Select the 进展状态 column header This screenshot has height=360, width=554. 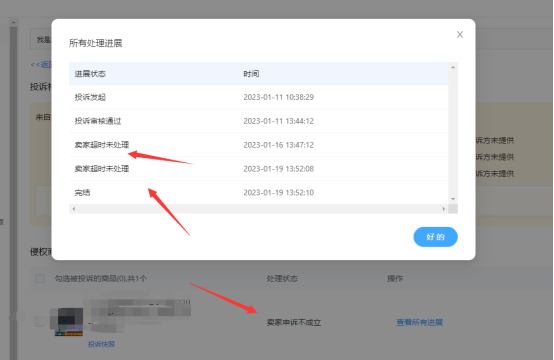(90, 73)
